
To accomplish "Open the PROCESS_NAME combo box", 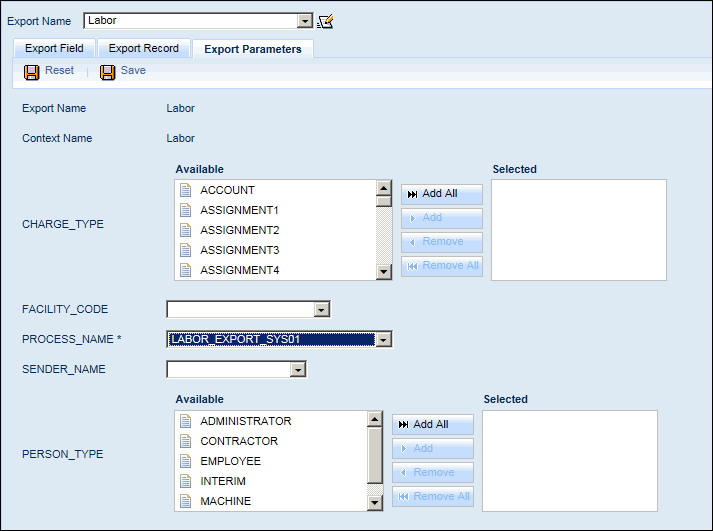I will 383,340.
